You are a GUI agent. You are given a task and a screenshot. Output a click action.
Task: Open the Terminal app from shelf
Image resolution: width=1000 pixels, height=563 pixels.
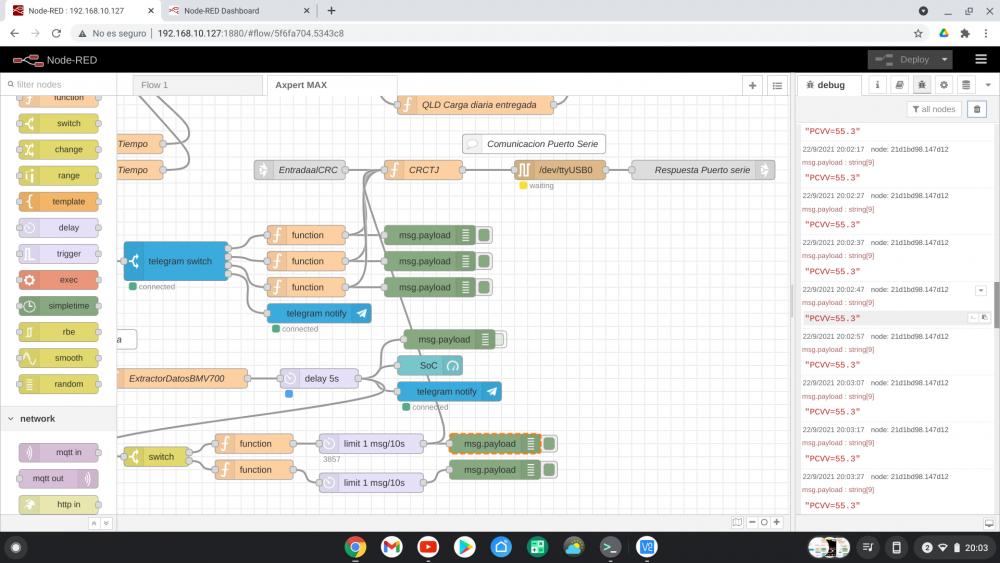610,547
